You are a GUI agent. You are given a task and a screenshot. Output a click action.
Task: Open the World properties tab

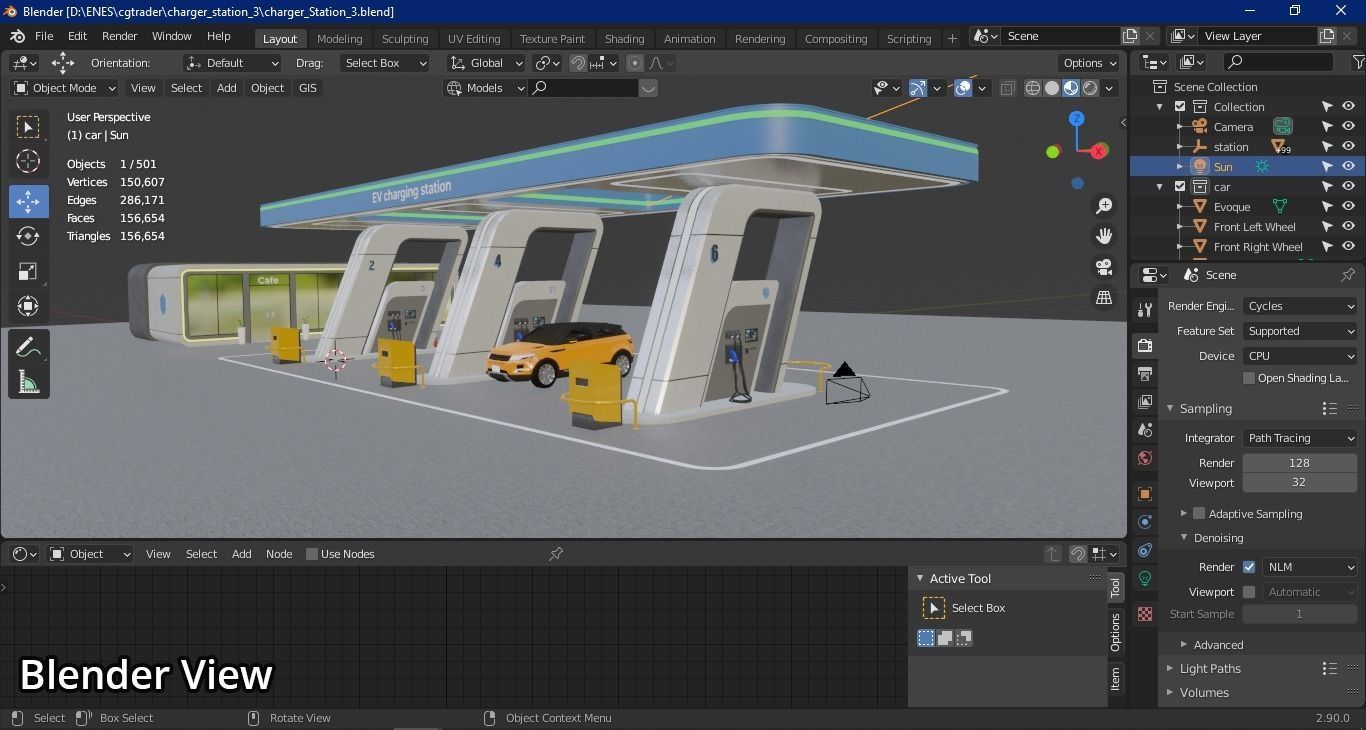click(1145, 458)
